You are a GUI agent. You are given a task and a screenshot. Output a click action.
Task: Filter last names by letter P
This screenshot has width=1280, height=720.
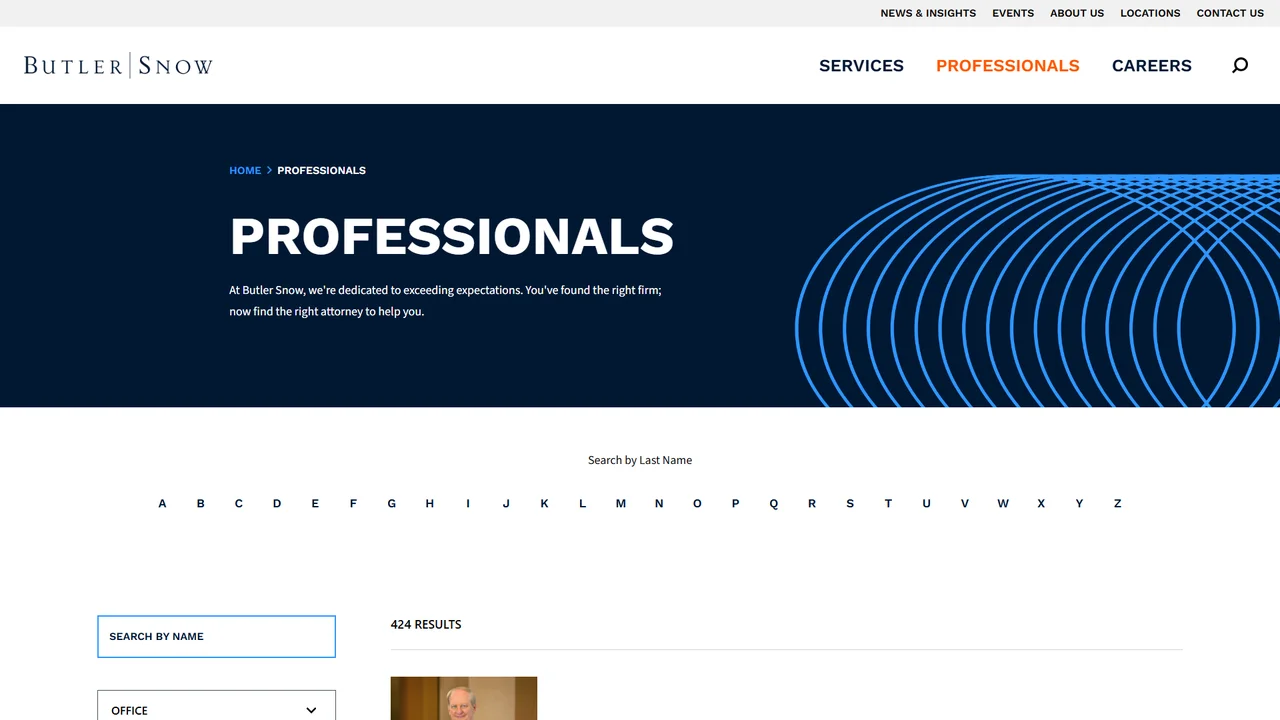(x=735, y=503)
